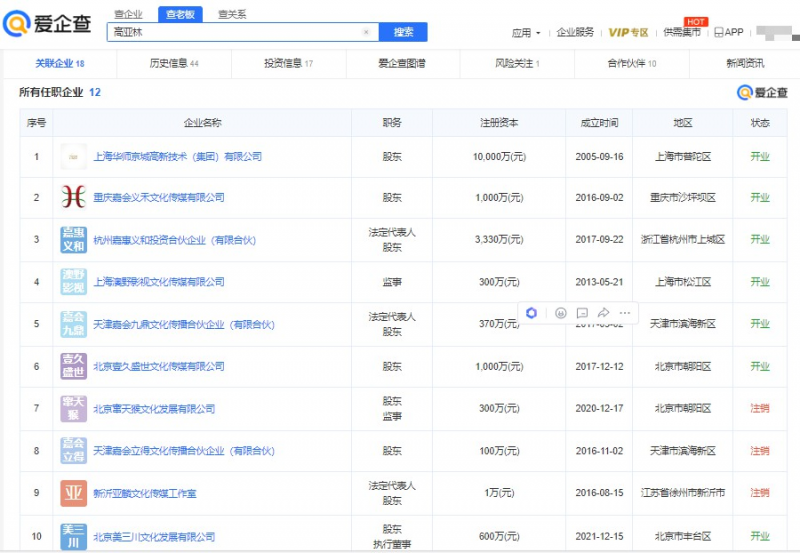
Task: Open 上海华师京城高新技术 company link
Action: point(177,157)
